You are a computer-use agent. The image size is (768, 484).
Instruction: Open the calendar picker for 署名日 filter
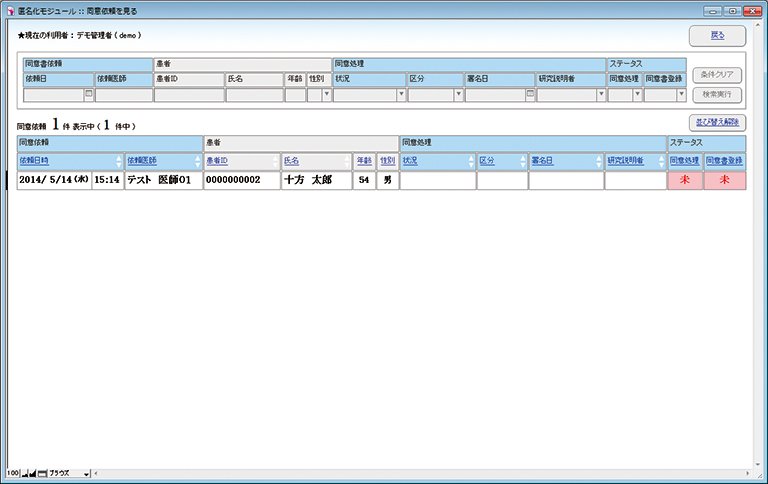(x=530, y=94)
